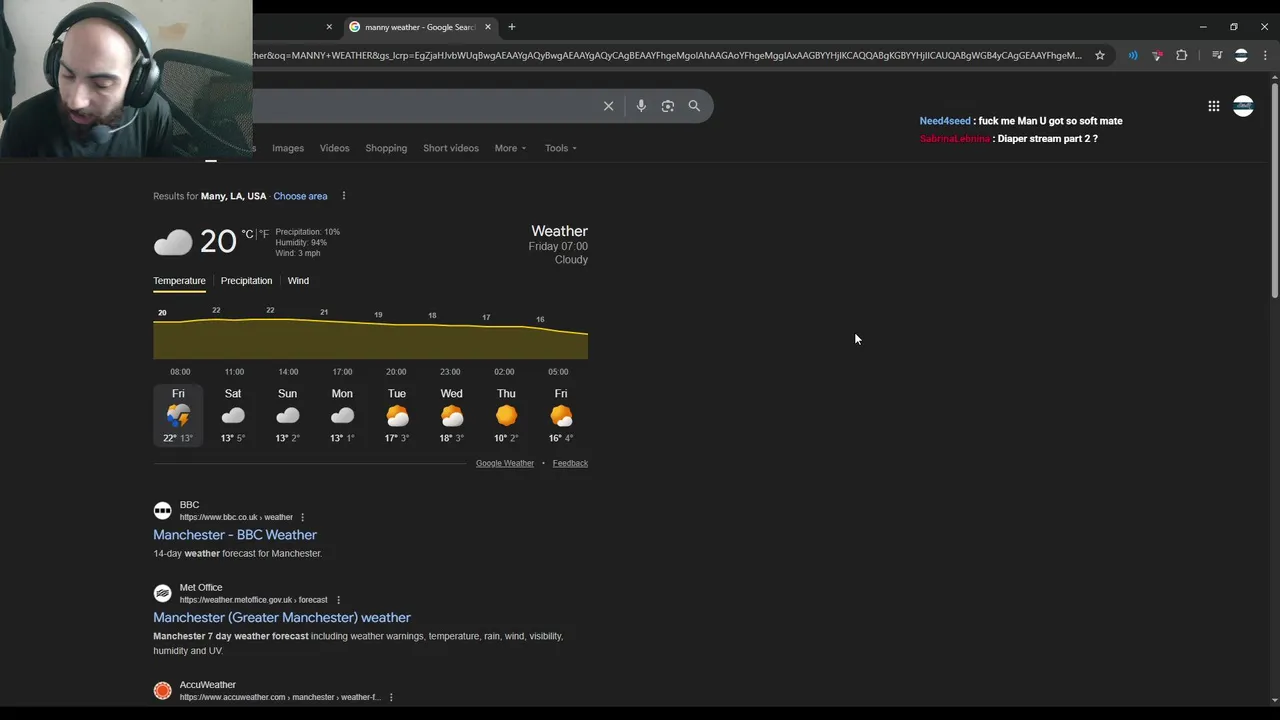
Task: Switch to the Shopping search tab
Action: 386,148
